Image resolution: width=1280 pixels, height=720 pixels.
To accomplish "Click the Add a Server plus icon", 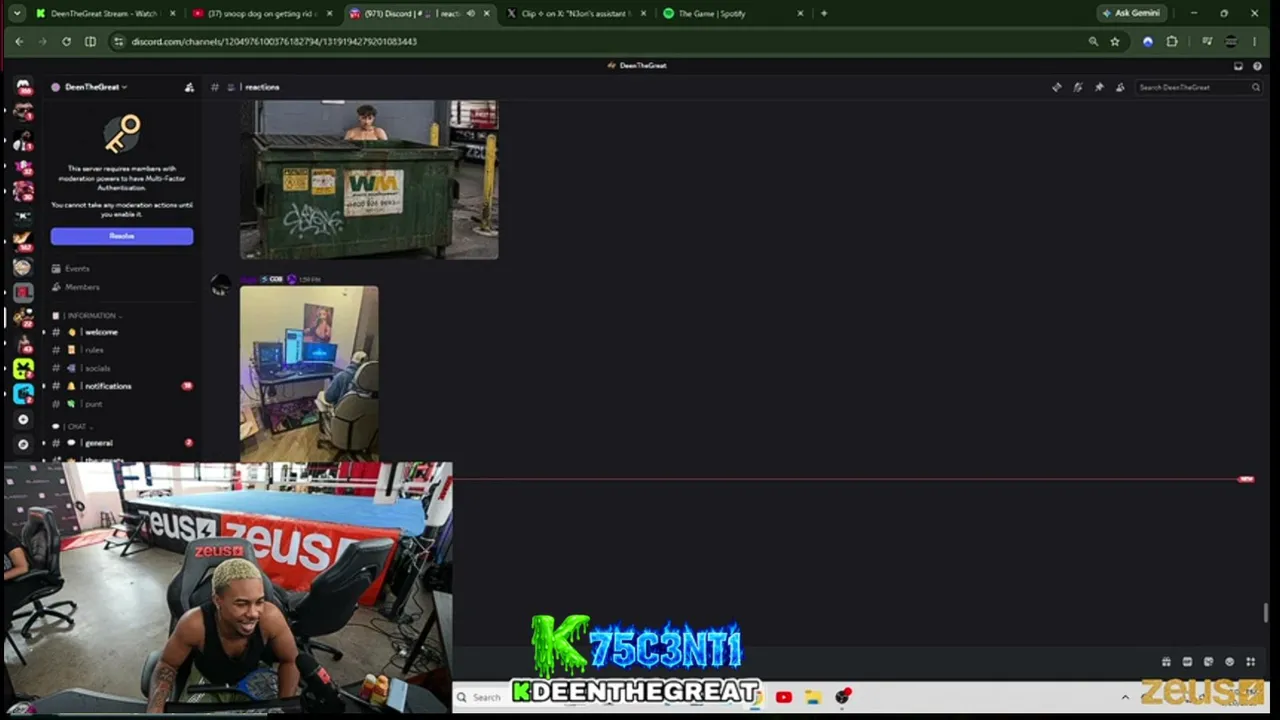I will 23,419.
